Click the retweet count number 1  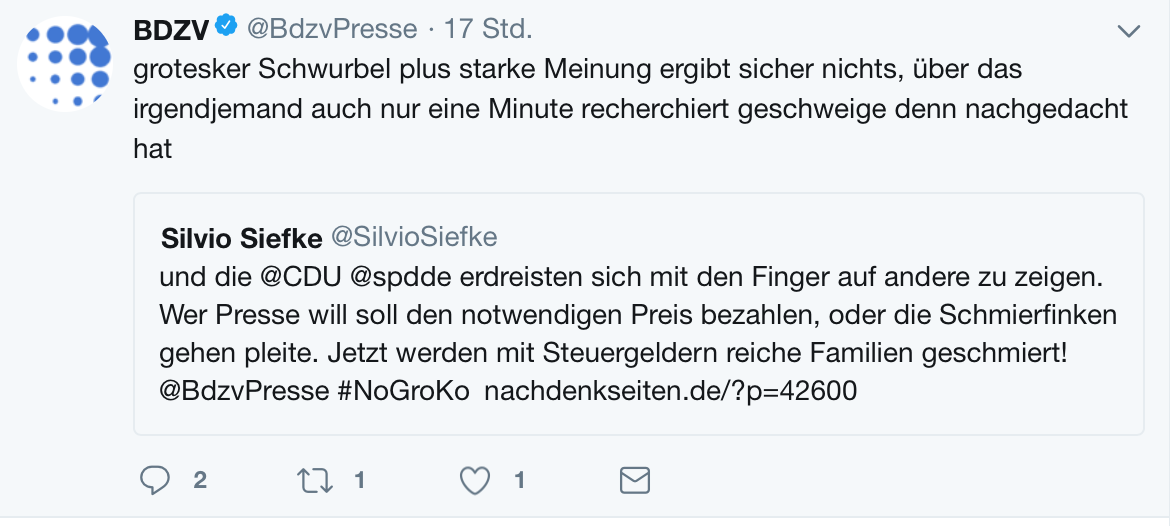[359, 480]
